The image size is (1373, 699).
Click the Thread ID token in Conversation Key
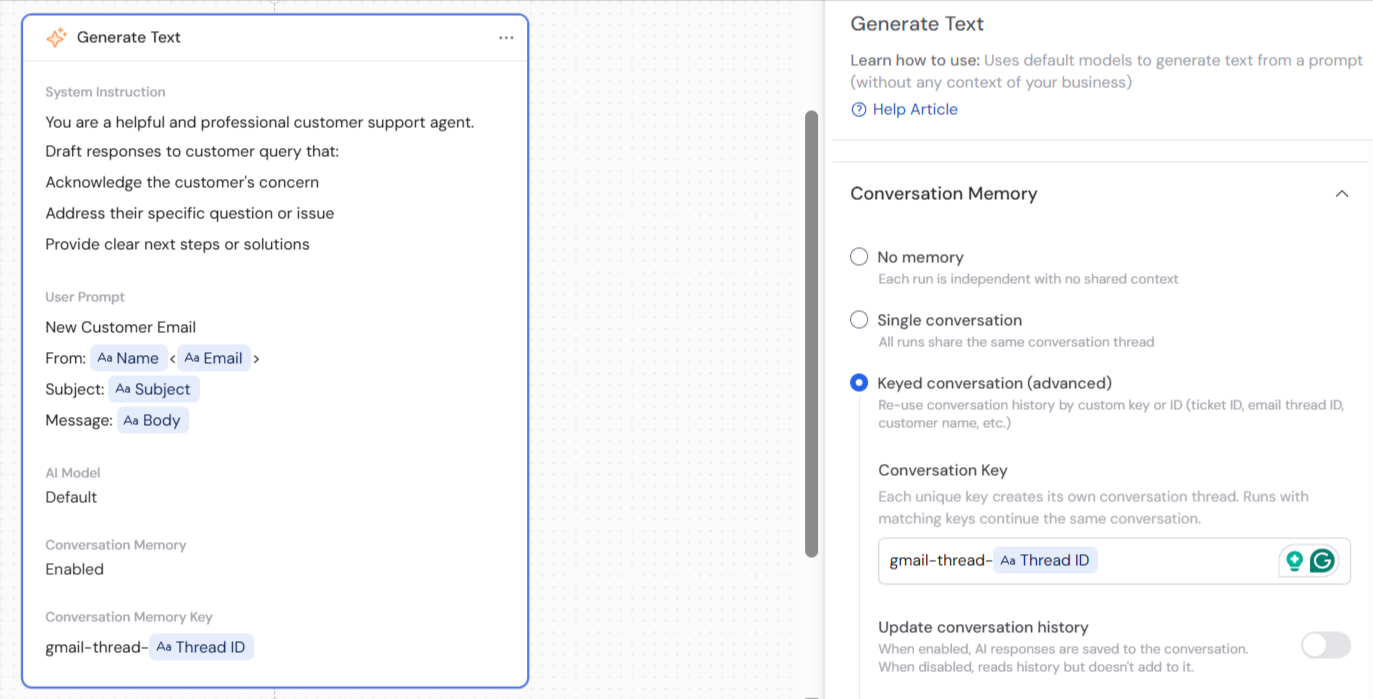coord(1045,560)
